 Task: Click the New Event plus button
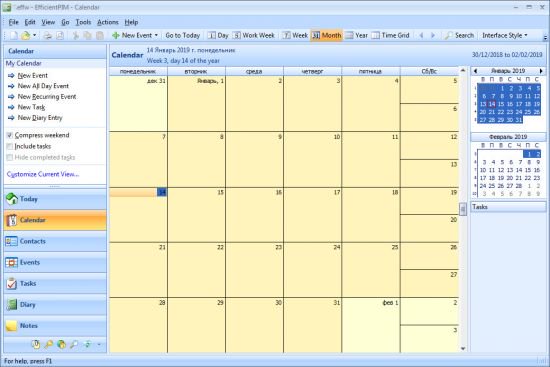(x=132, y=35)
